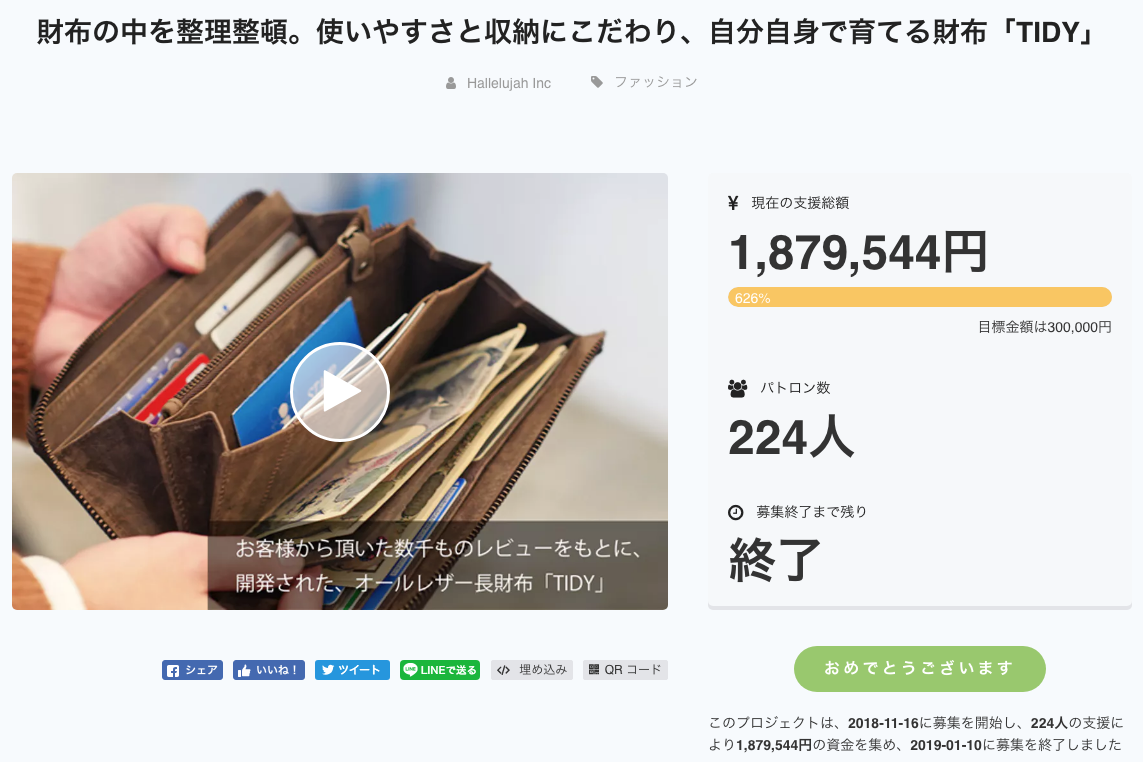Open the ファッション category tag
This screenshot has height=762, width=1143.
tap(655, 82)
